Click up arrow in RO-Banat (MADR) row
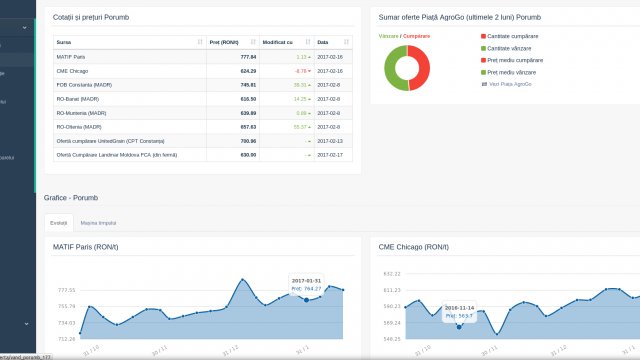This screenshot has height=360, width=640. 309,99
